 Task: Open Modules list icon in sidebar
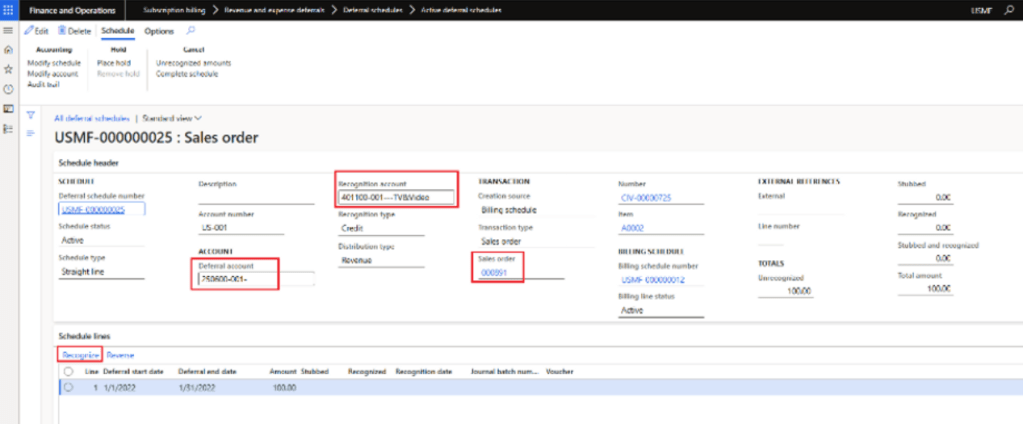pos(9,127)
